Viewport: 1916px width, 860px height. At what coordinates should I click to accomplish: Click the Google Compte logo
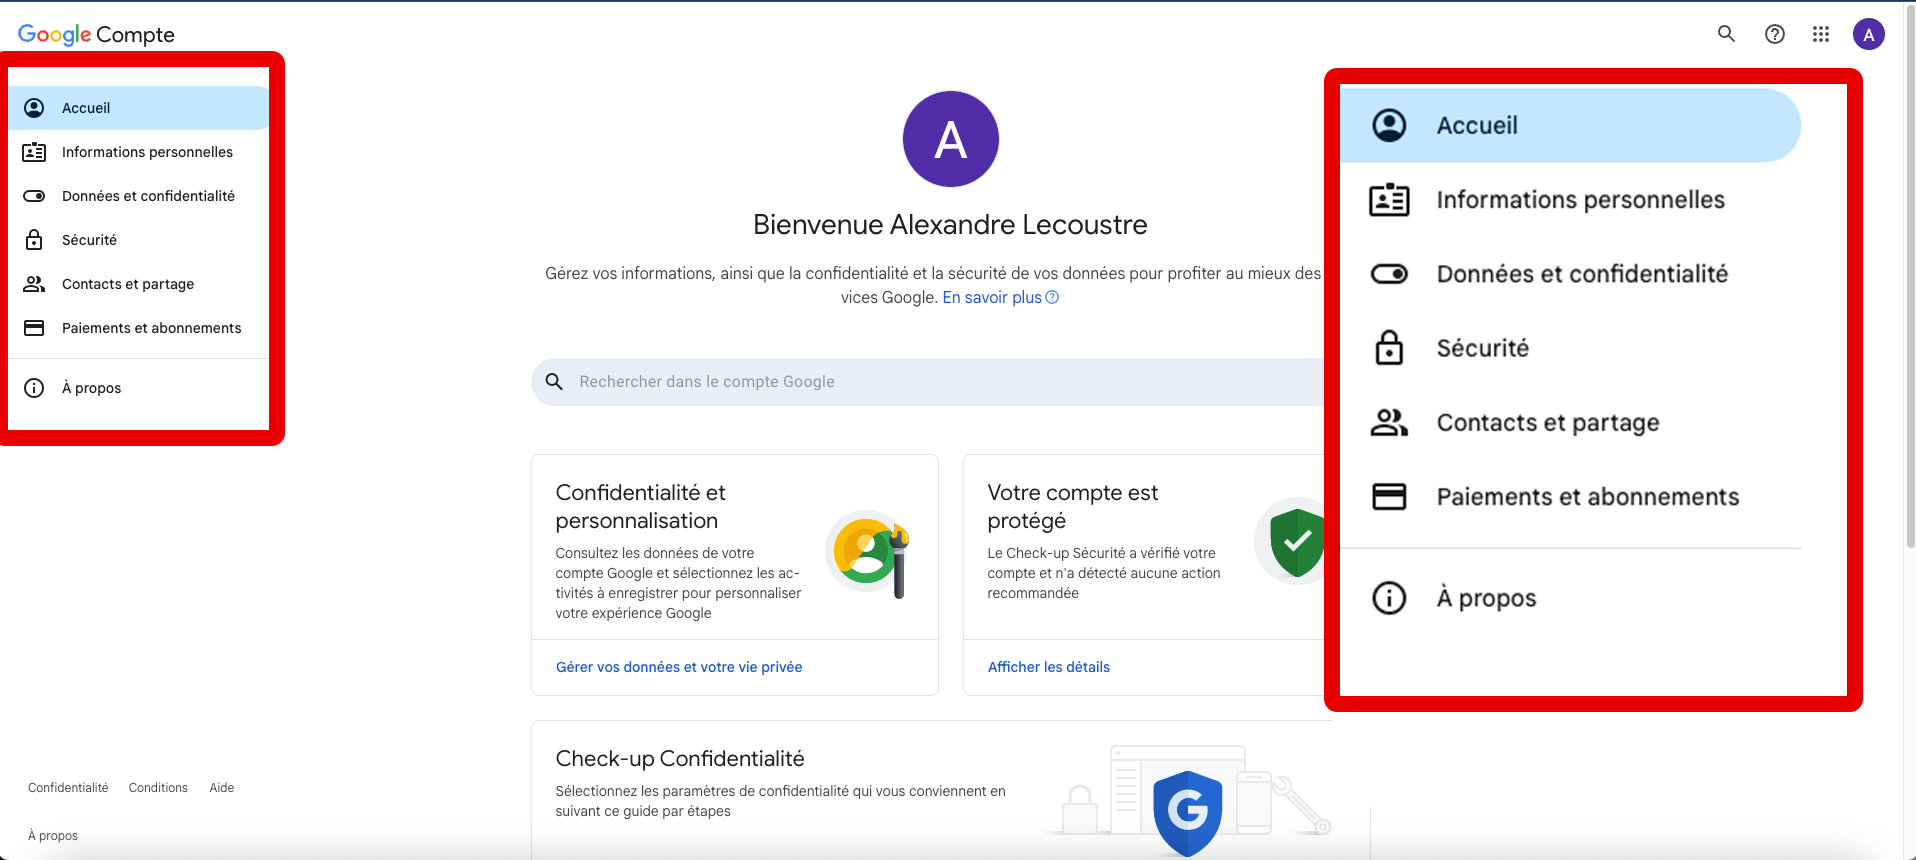pos(96,34)
